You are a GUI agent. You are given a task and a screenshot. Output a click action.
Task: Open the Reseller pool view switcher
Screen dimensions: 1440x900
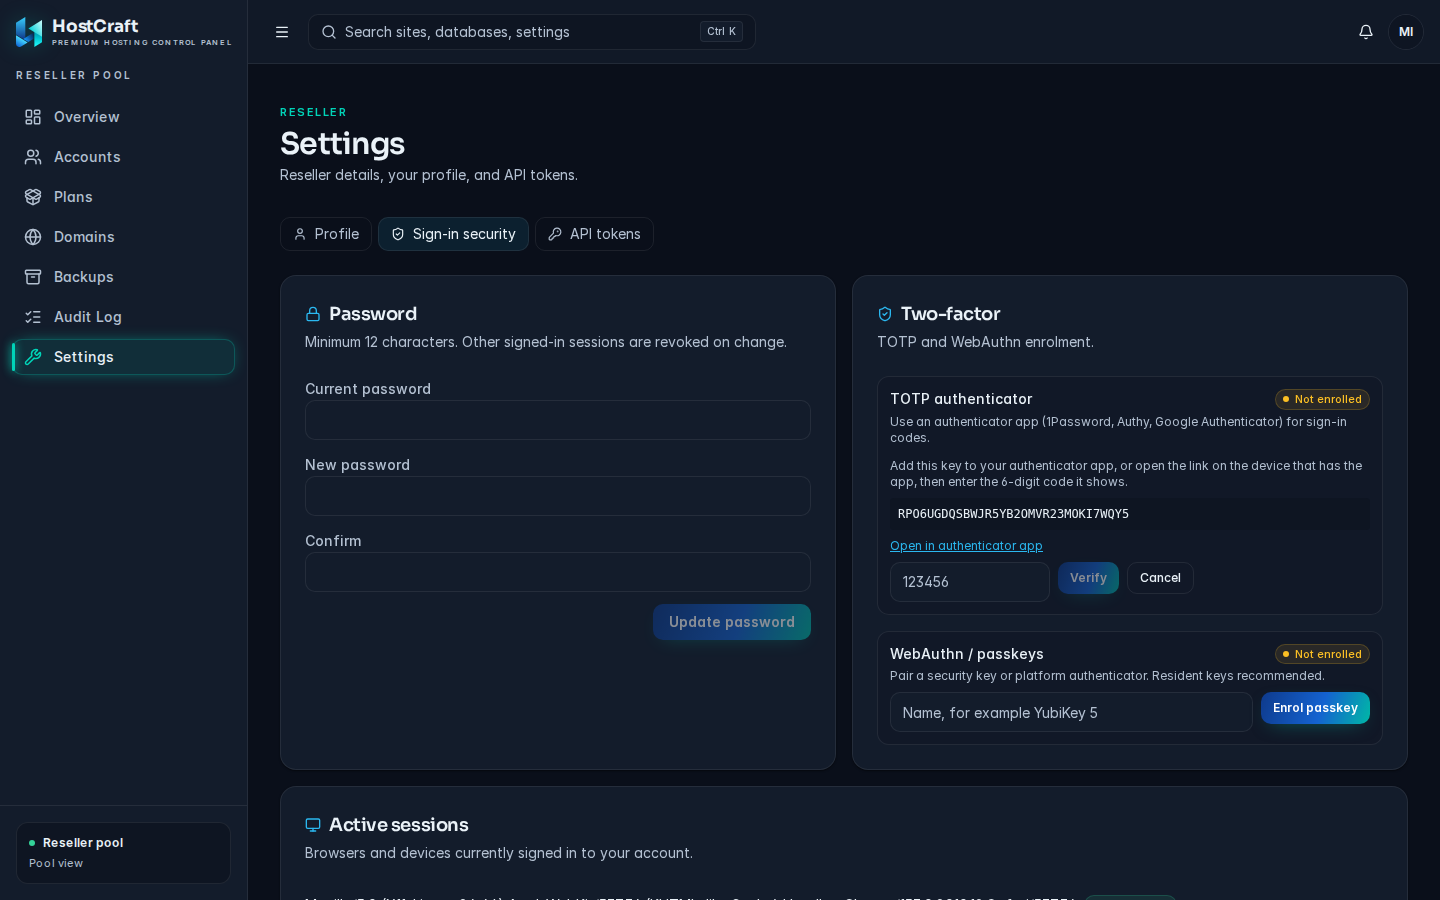tap(123, 853)
